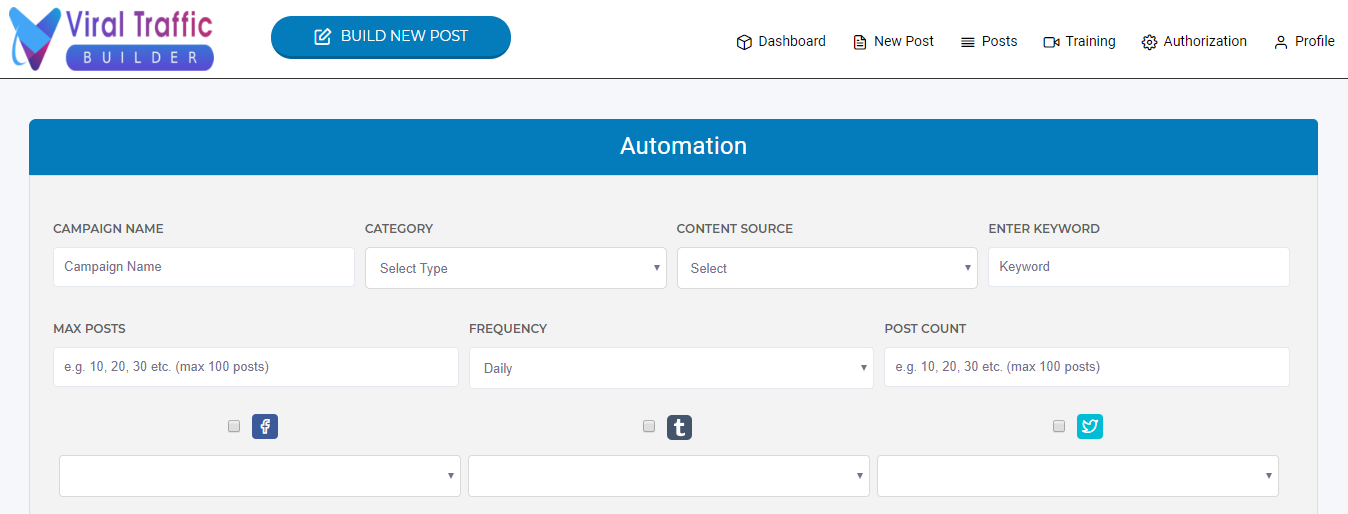Open the New Post menu item
The image size is (1348, 514).
pyautogui.click(x=893, y=42)
